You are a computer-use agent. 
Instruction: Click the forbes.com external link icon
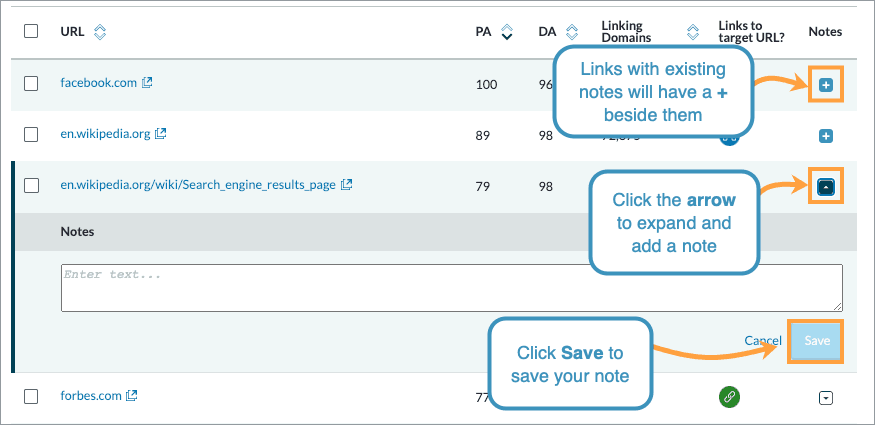pos(132,396)
